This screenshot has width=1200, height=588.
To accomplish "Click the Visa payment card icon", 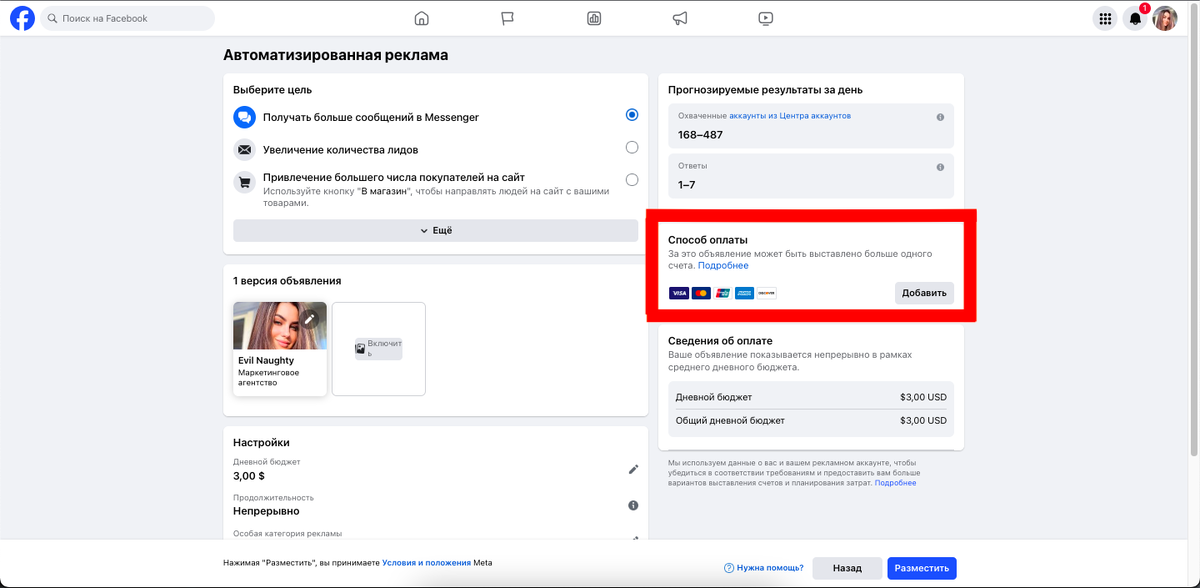I will [676, 292].
